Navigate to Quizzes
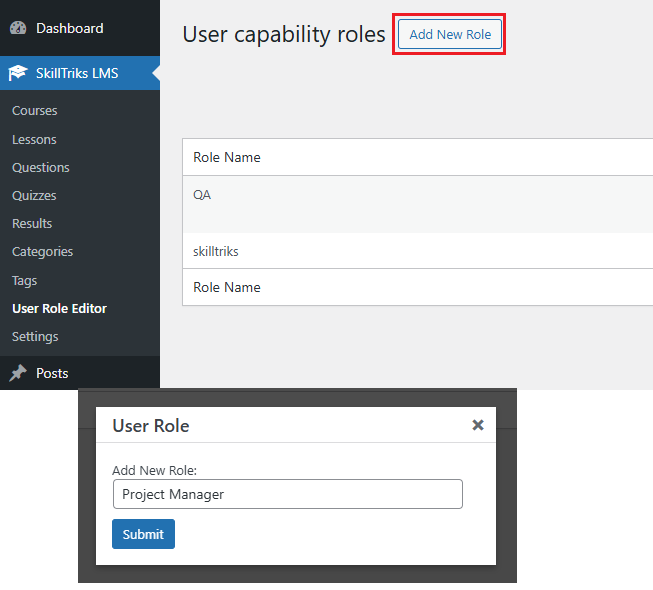This screenshot has width=653, height=590. (34, 195)
